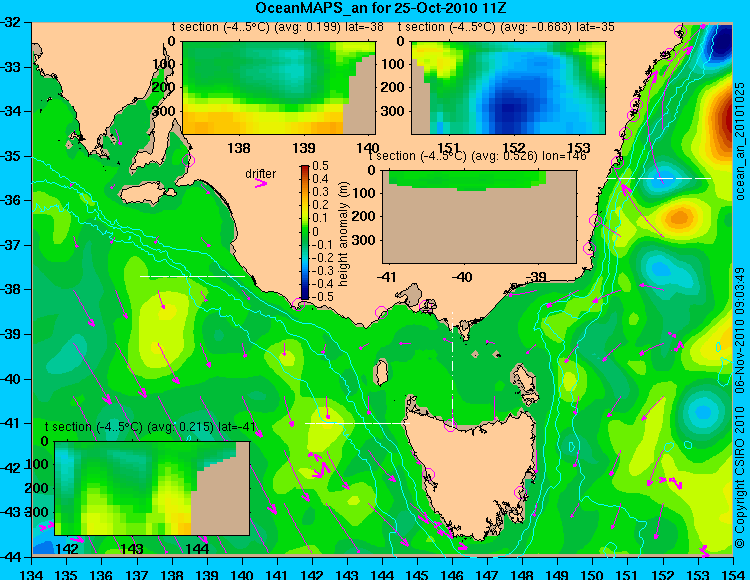750x580 pixels.
Task: Click the colorbar tick label '0.5'
Action: [x=320, y=166]
